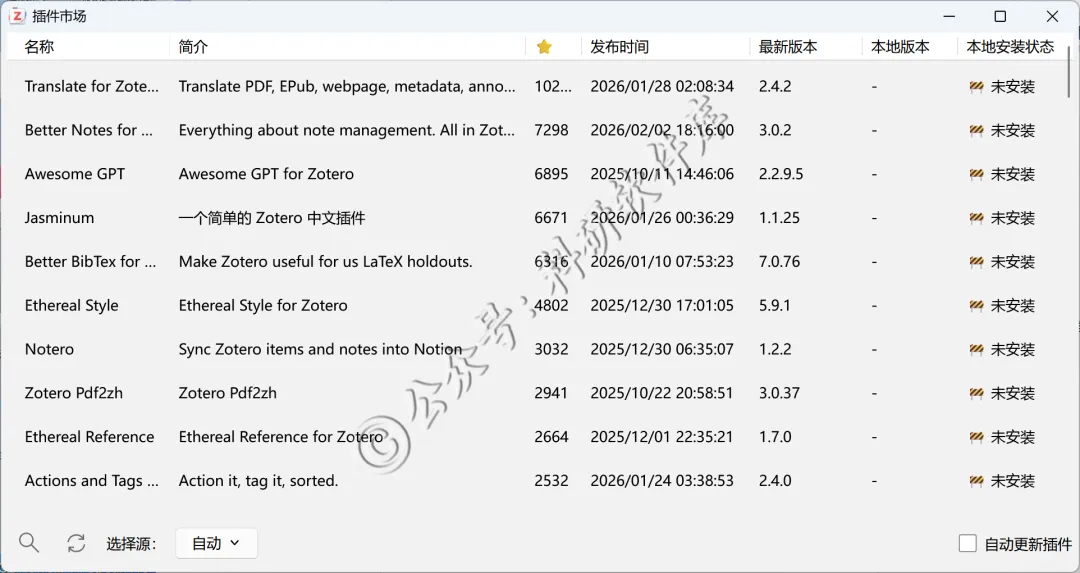Sort by 简介 column header

pyautogui.click(x=193, y=47)
